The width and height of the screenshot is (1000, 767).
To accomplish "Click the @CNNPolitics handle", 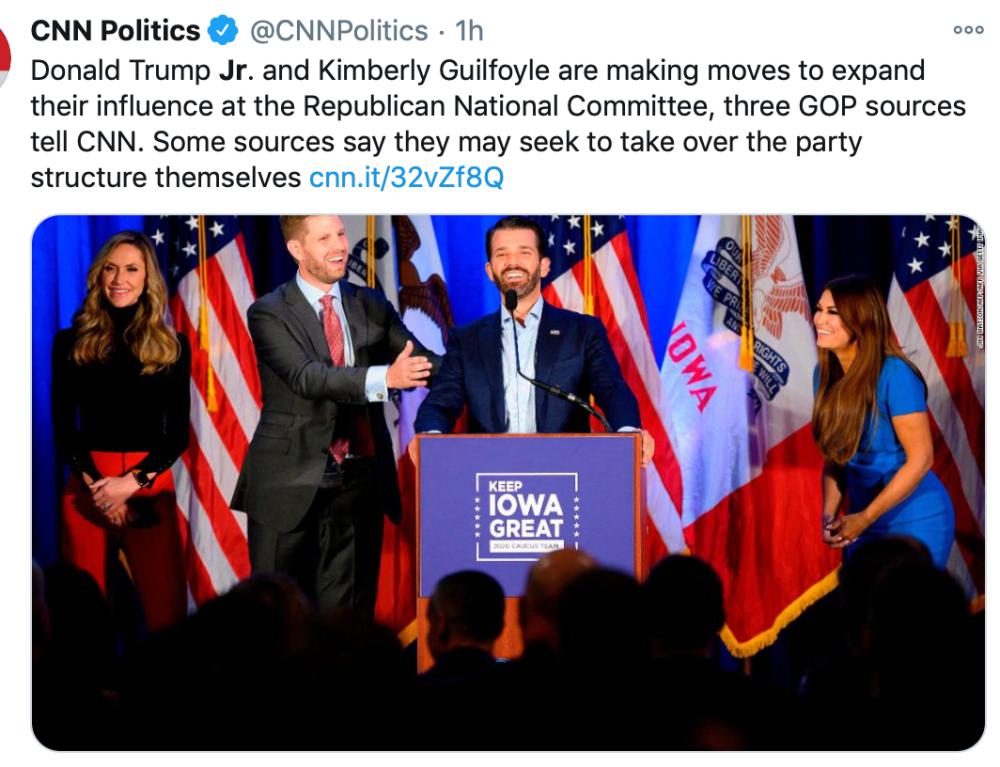I will pos(338,32).
